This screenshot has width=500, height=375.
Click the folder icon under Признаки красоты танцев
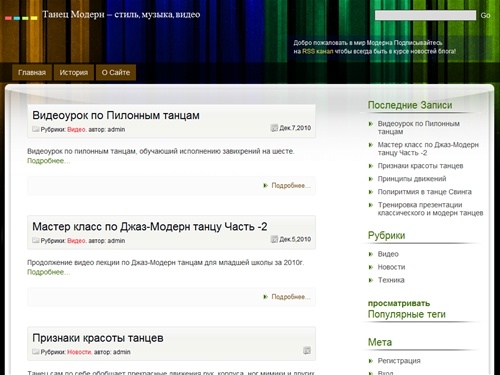tap(36, 352)
